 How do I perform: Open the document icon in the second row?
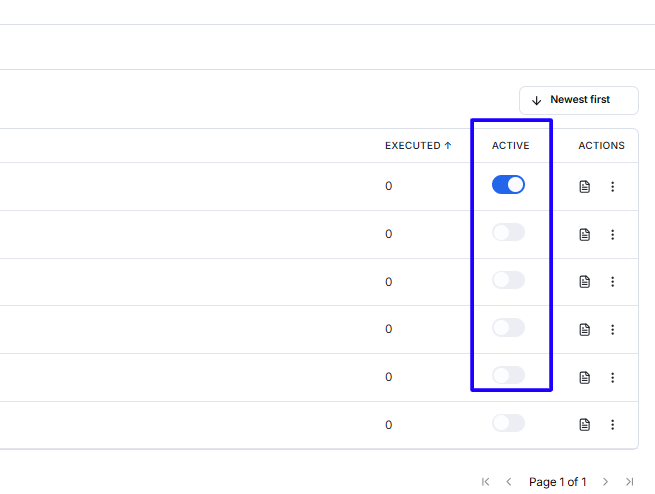pyautogui.click(x=584, y=235)
